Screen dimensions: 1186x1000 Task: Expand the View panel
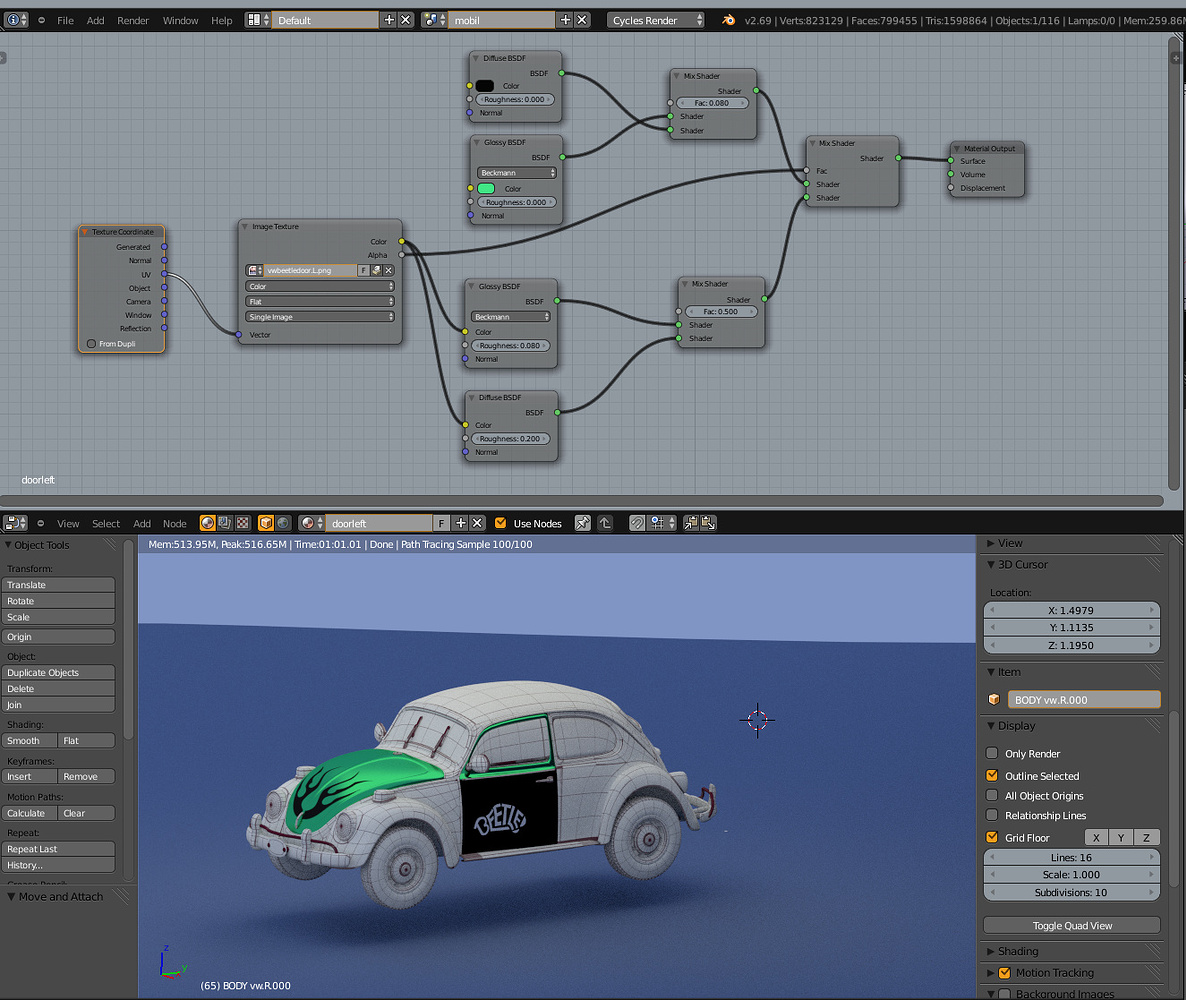tap(991, 543)
